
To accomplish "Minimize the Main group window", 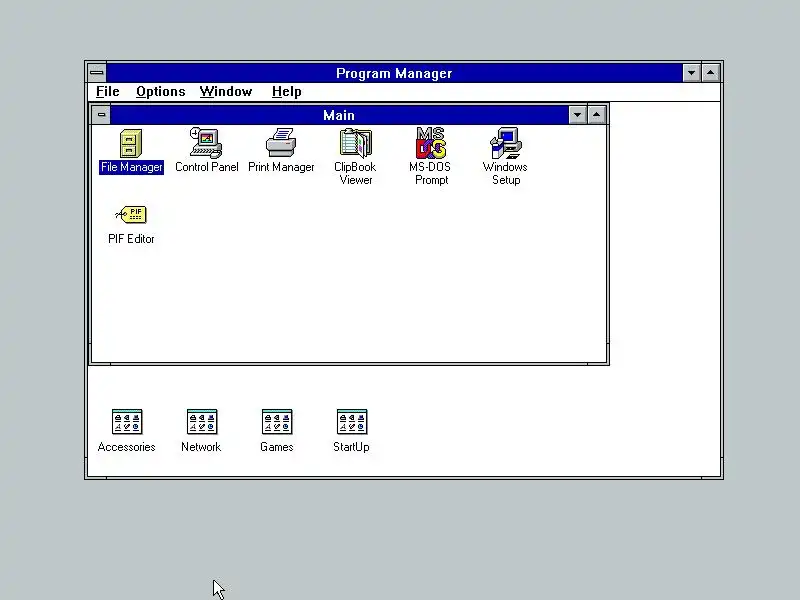I will coord(577,115).
